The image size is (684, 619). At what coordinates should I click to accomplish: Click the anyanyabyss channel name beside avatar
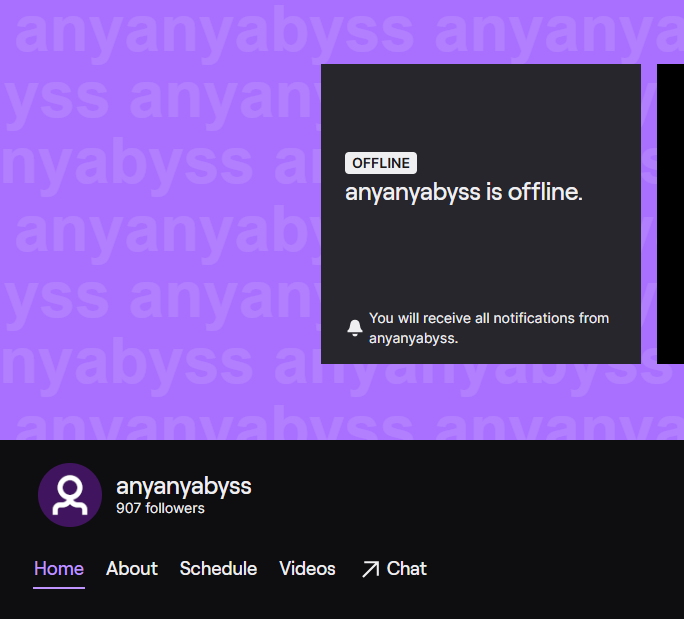tap(184, 486)
